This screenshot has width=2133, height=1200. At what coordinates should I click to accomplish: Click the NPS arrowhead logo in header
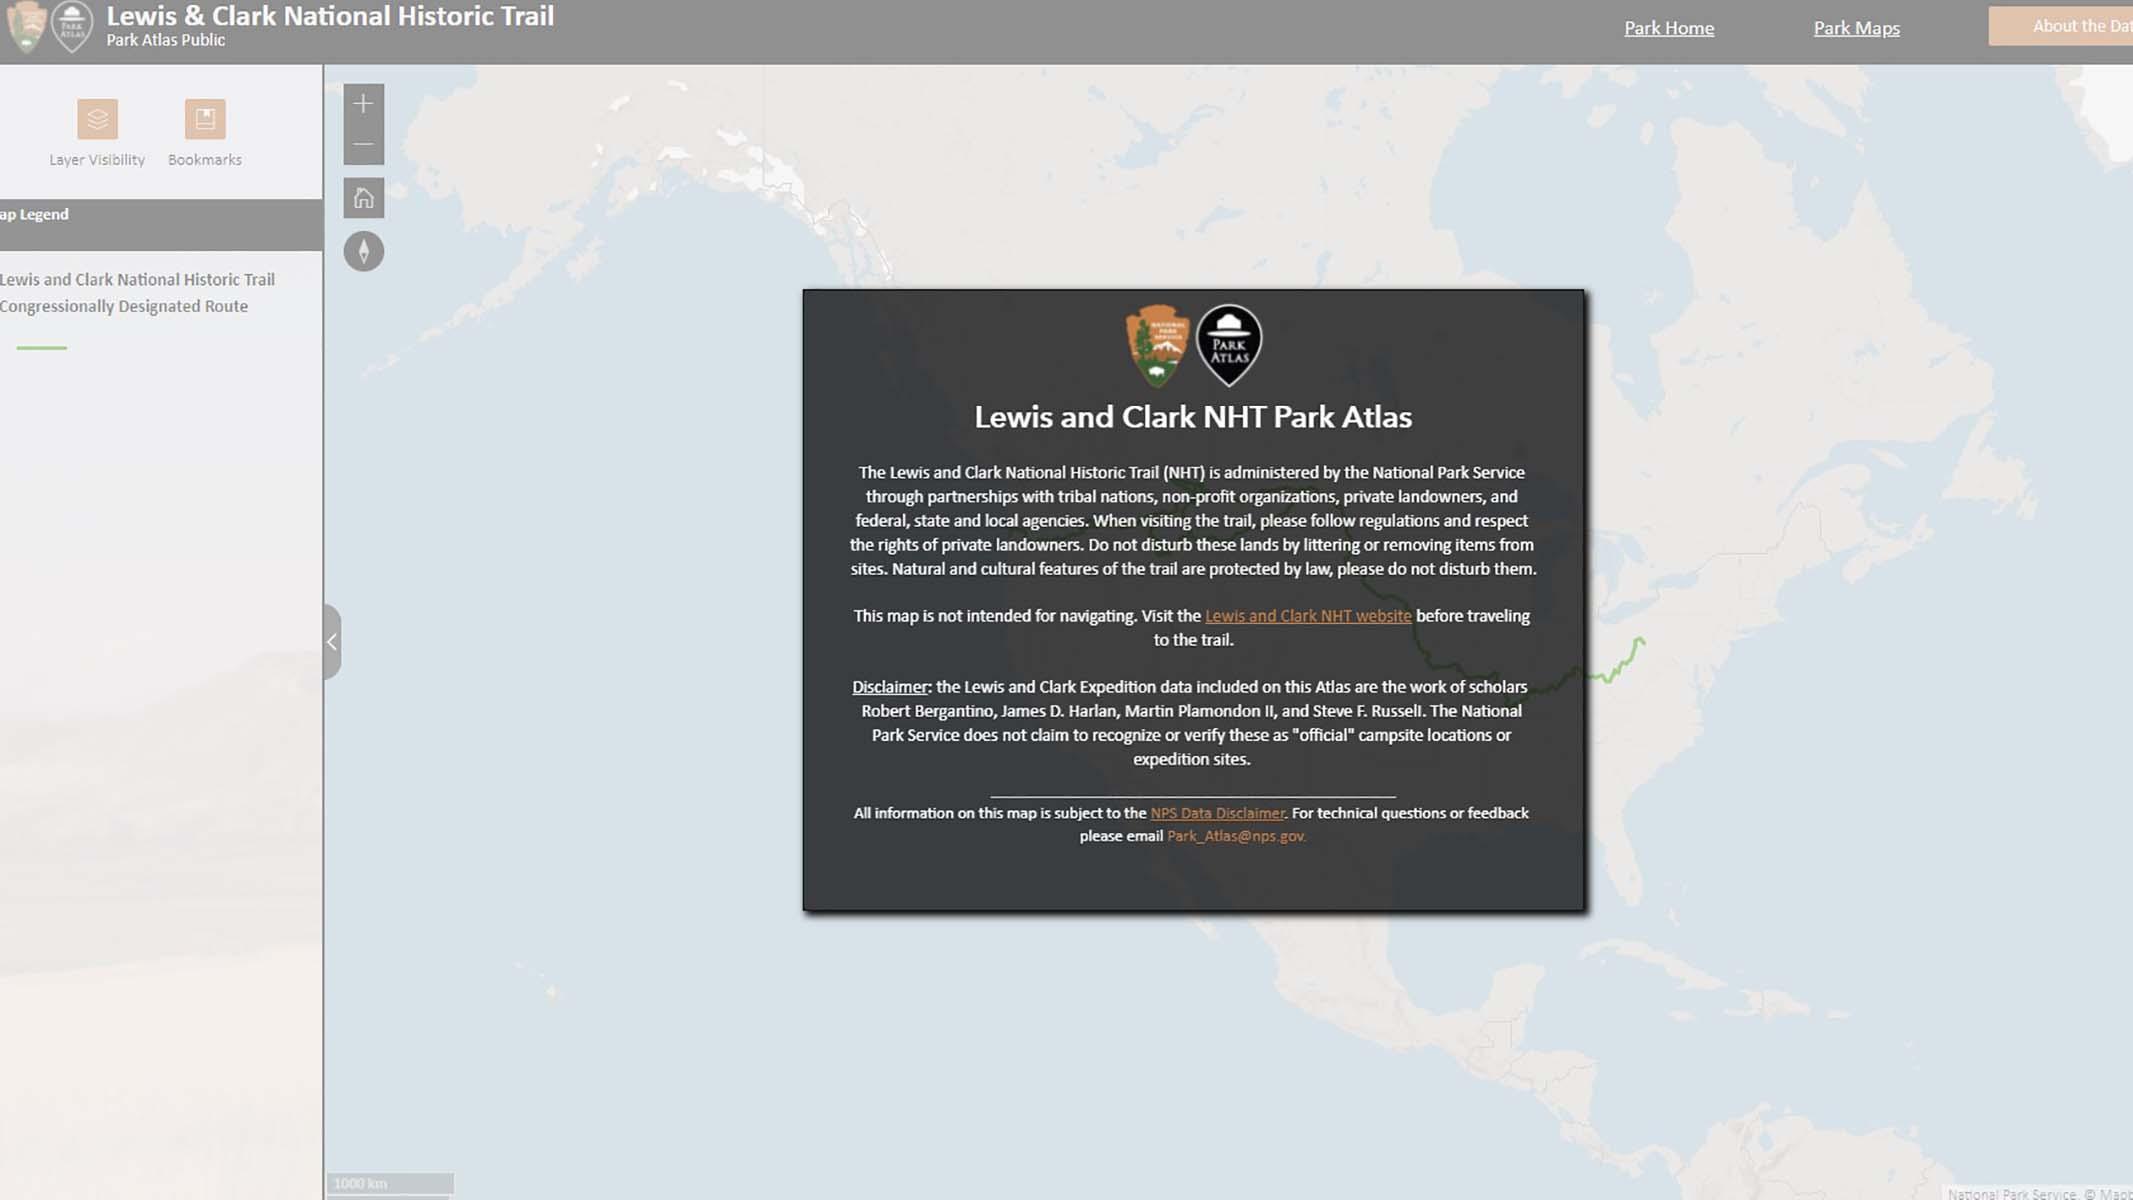26,27
